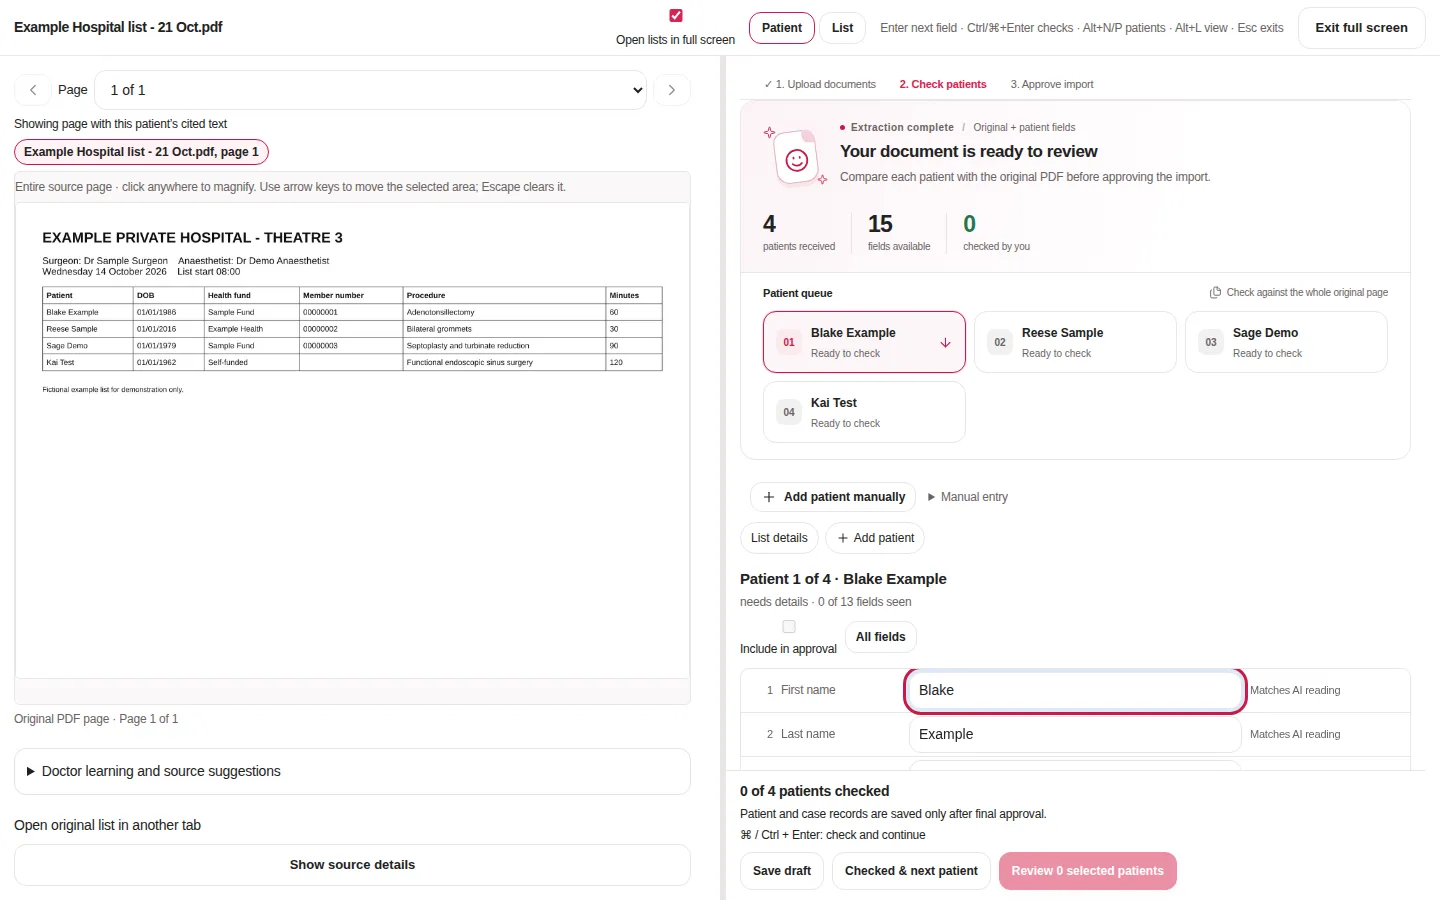This screenshot has width=1440, height=900.
Task: Click the plus icon on Add patient manually
Action: click(769, 497)
